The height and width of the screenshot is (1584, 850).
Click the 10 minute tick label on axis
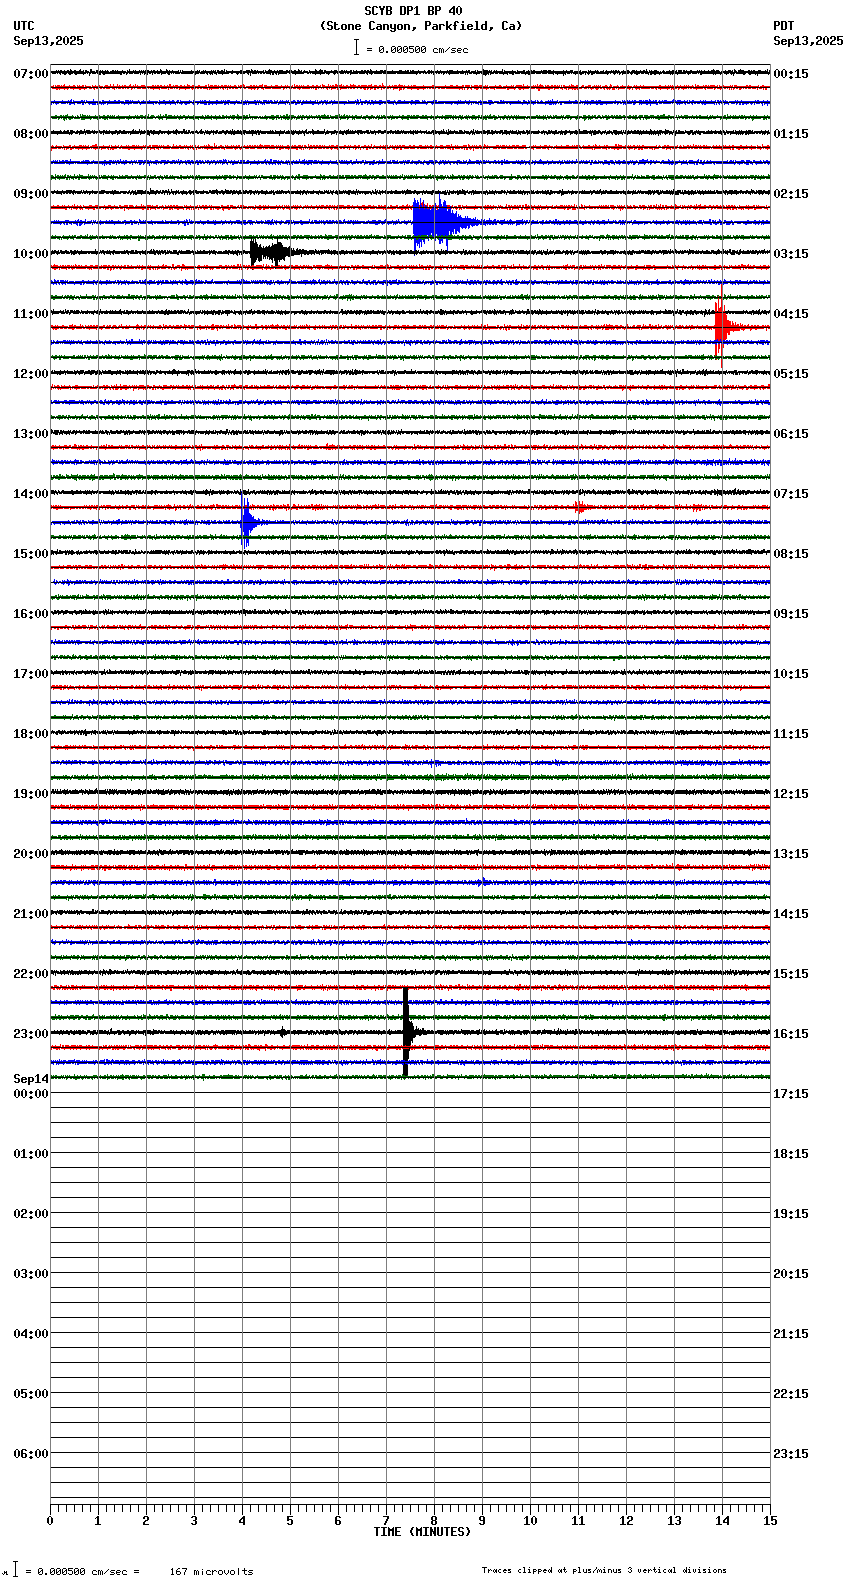click(530, 1521)
